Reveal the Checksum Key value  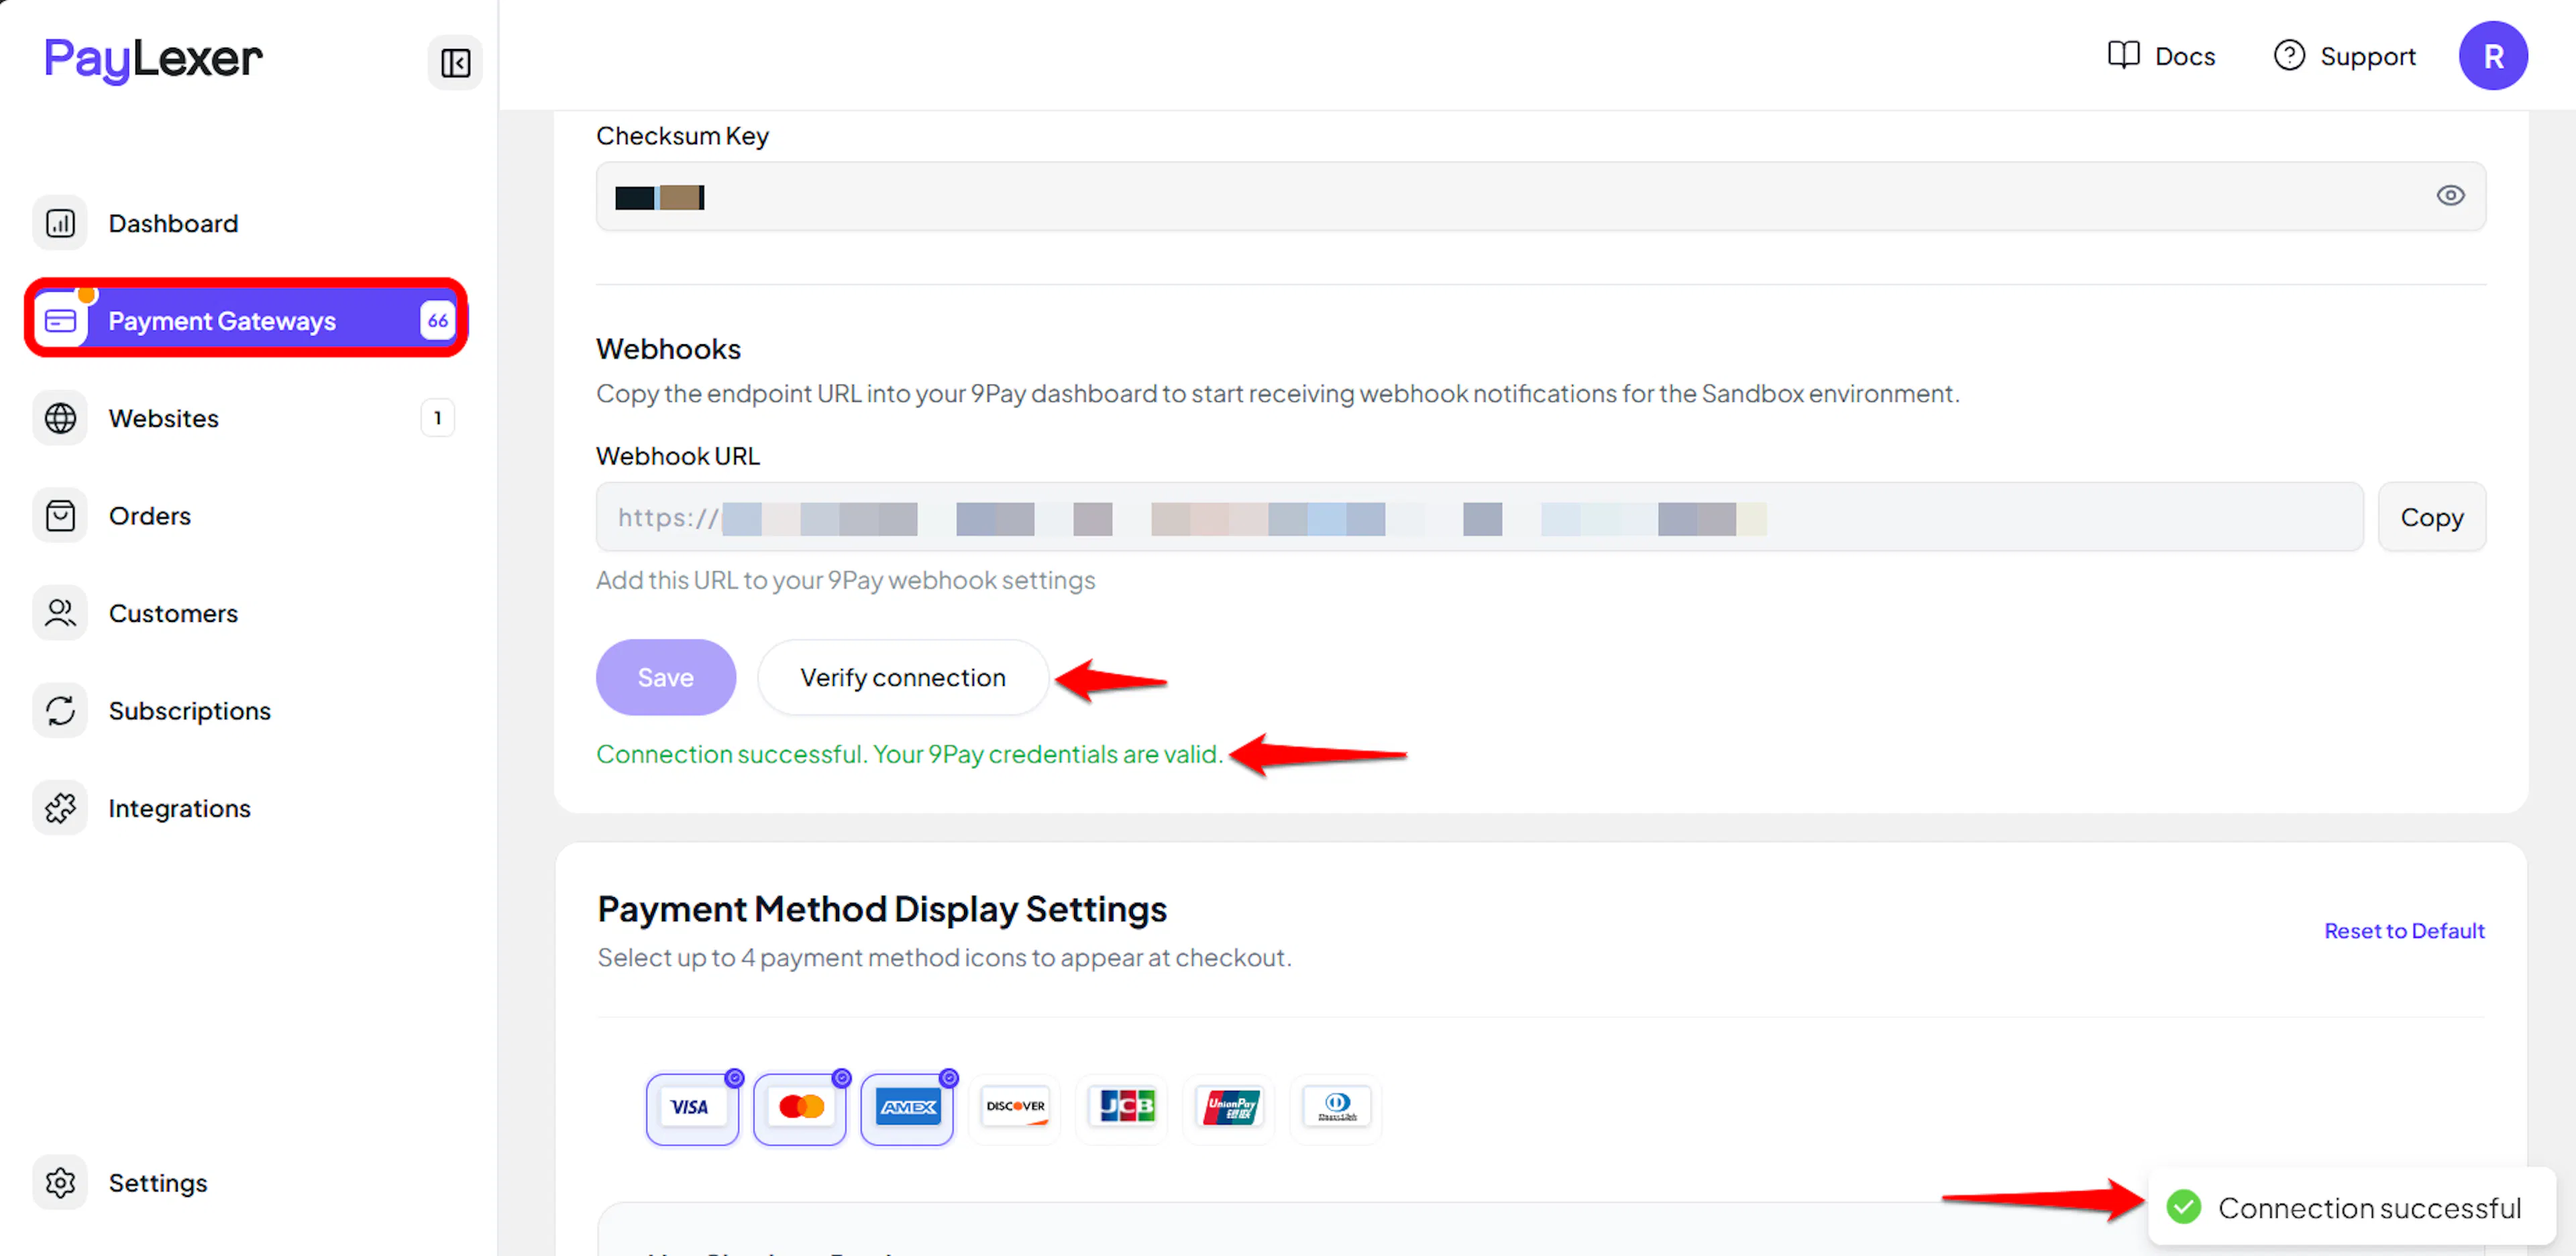pos(2450,196)
